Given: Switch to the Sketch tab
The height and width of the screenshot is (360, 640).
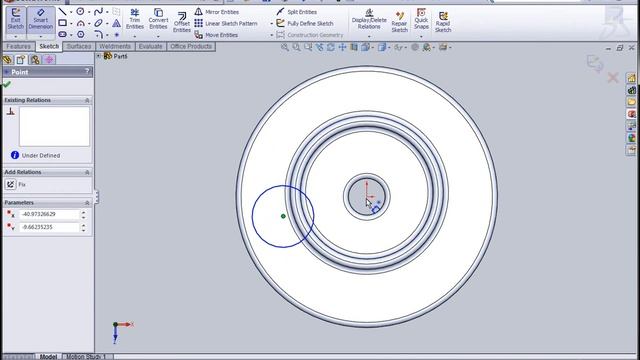Looking at the screenshot, I should 49,47.
